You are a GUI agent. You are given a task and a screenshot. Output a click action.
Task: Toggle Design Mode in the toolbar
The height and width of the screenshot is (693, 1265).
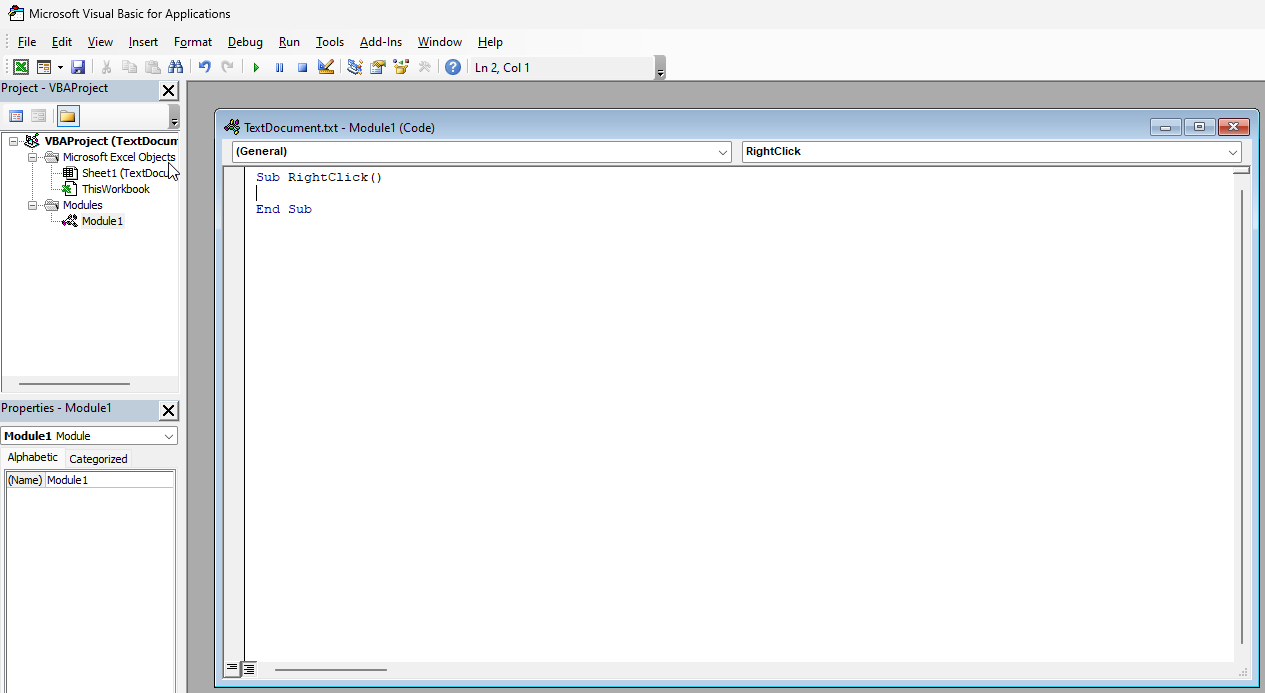pos(326,67)
